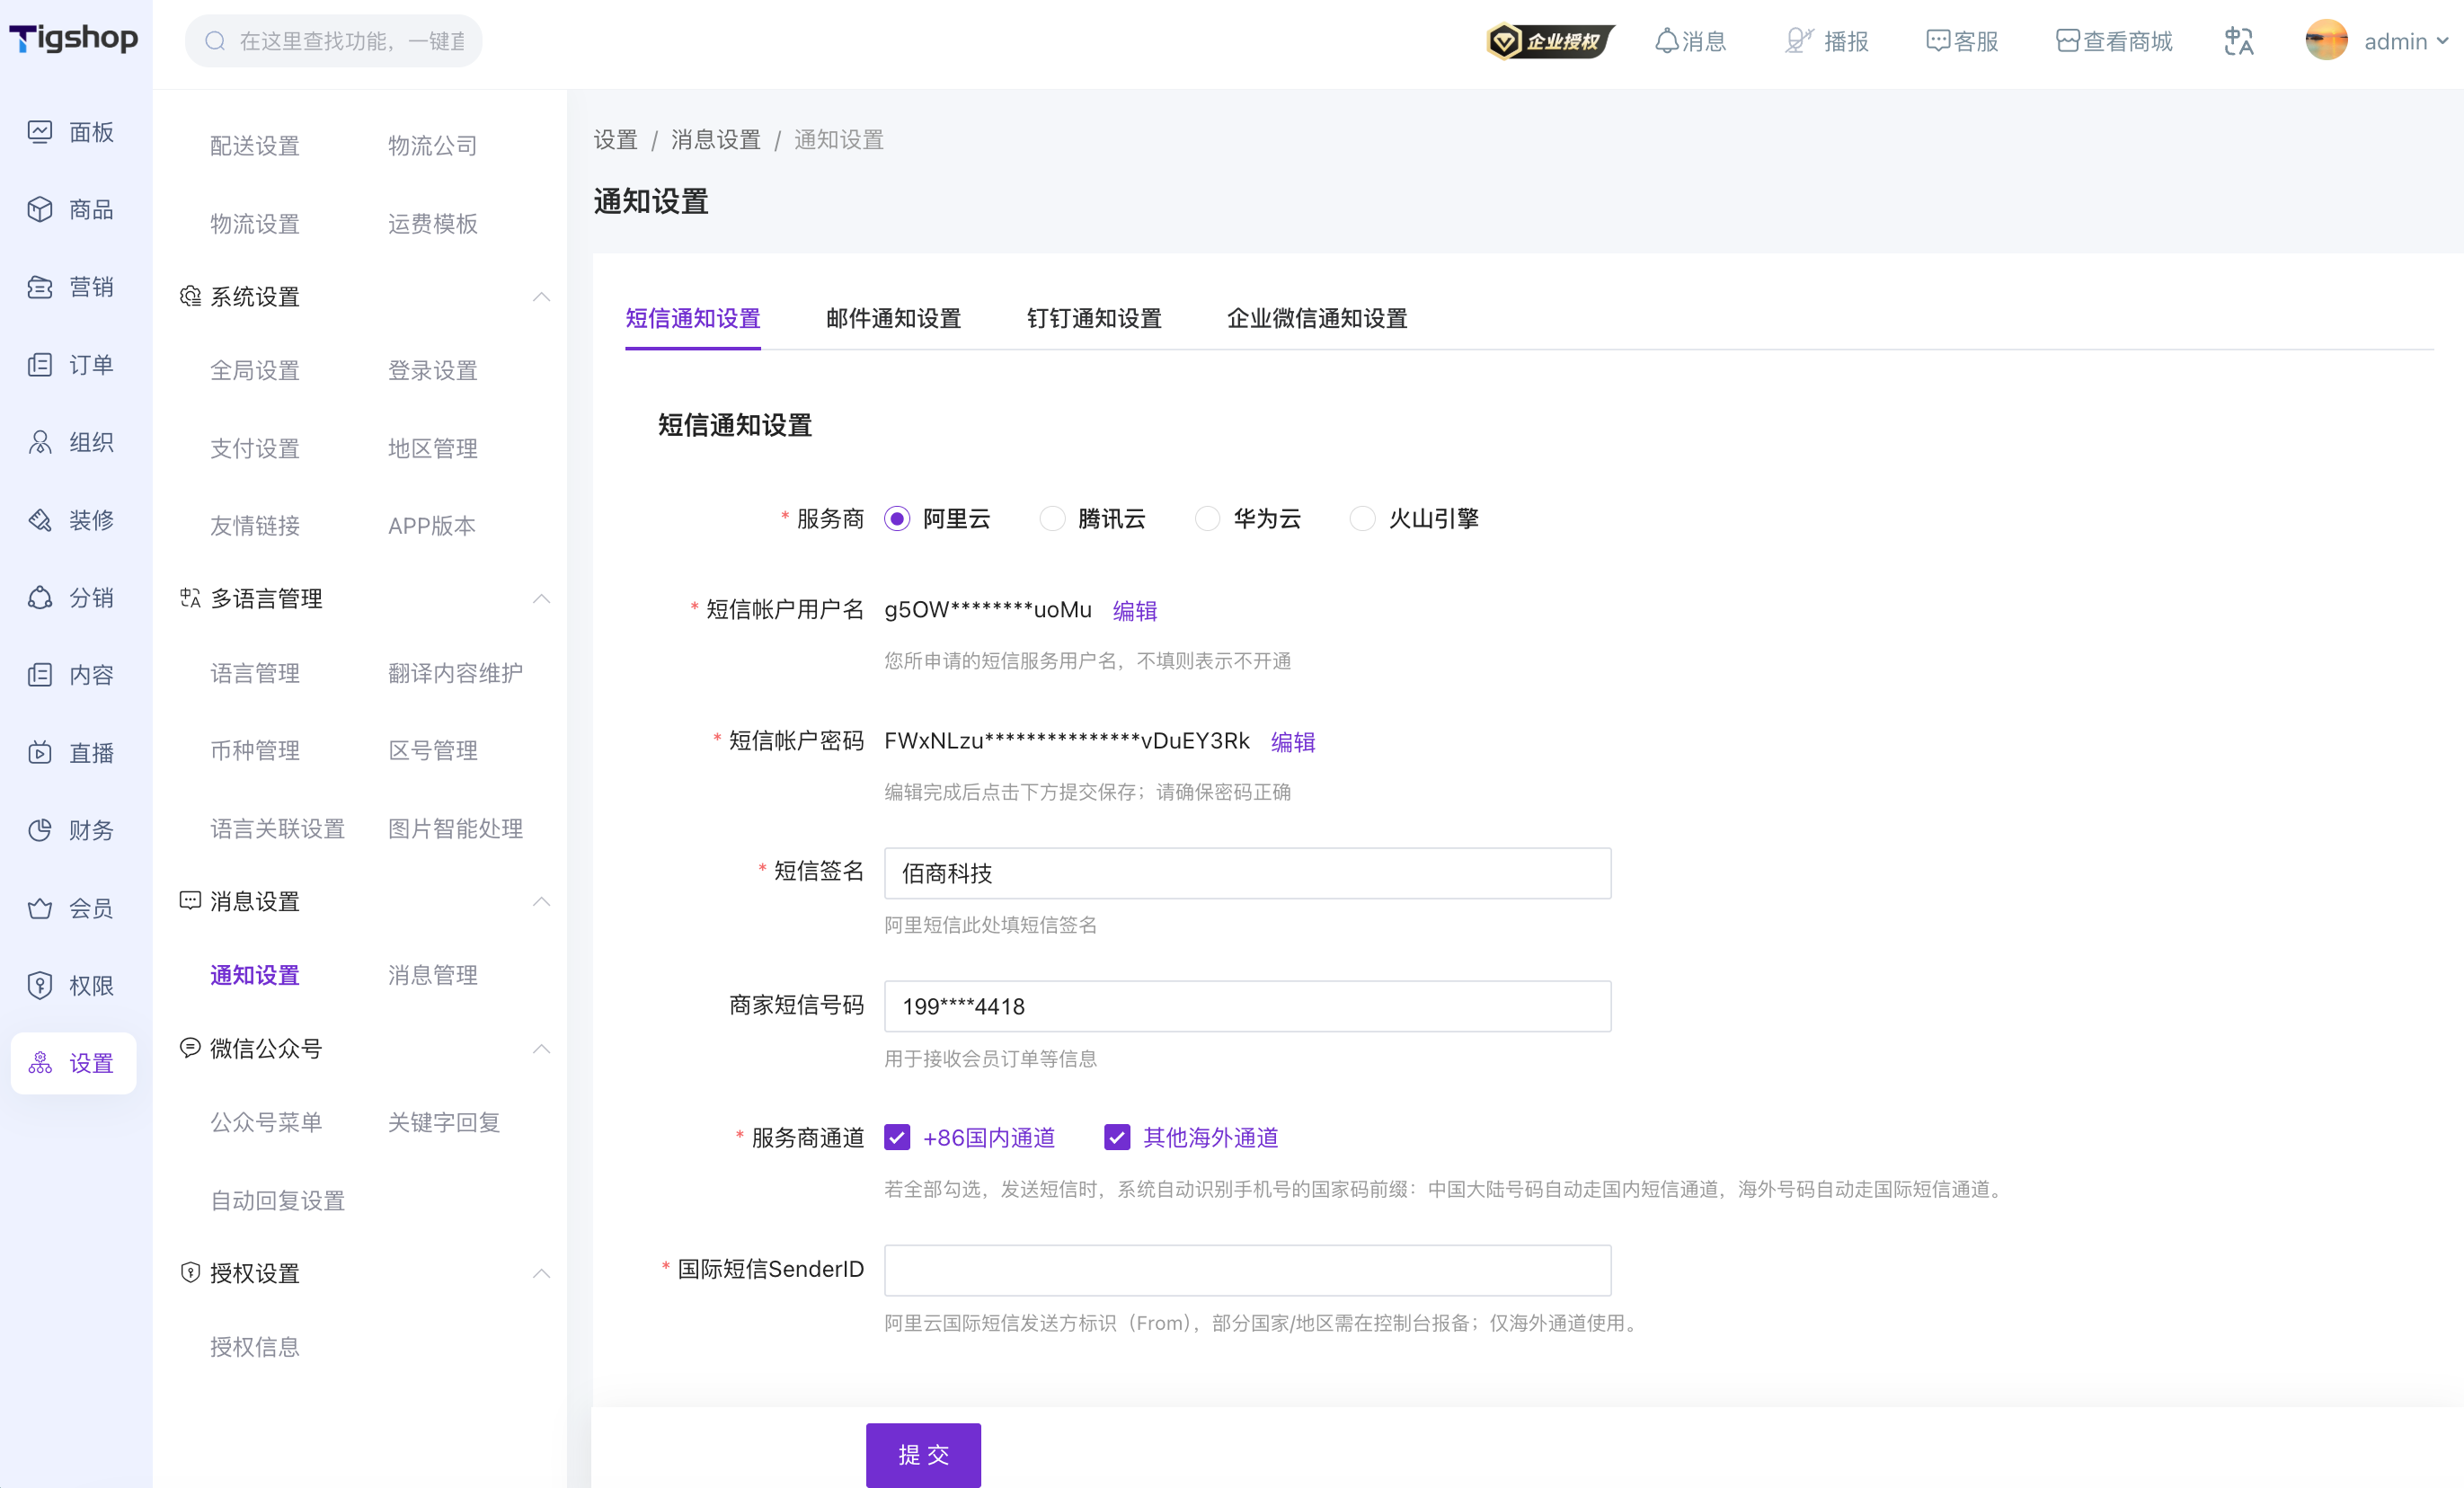Select the 内容 content icon
Viewport: 2464px width, 1488px height.
click(x=40, y=675)
